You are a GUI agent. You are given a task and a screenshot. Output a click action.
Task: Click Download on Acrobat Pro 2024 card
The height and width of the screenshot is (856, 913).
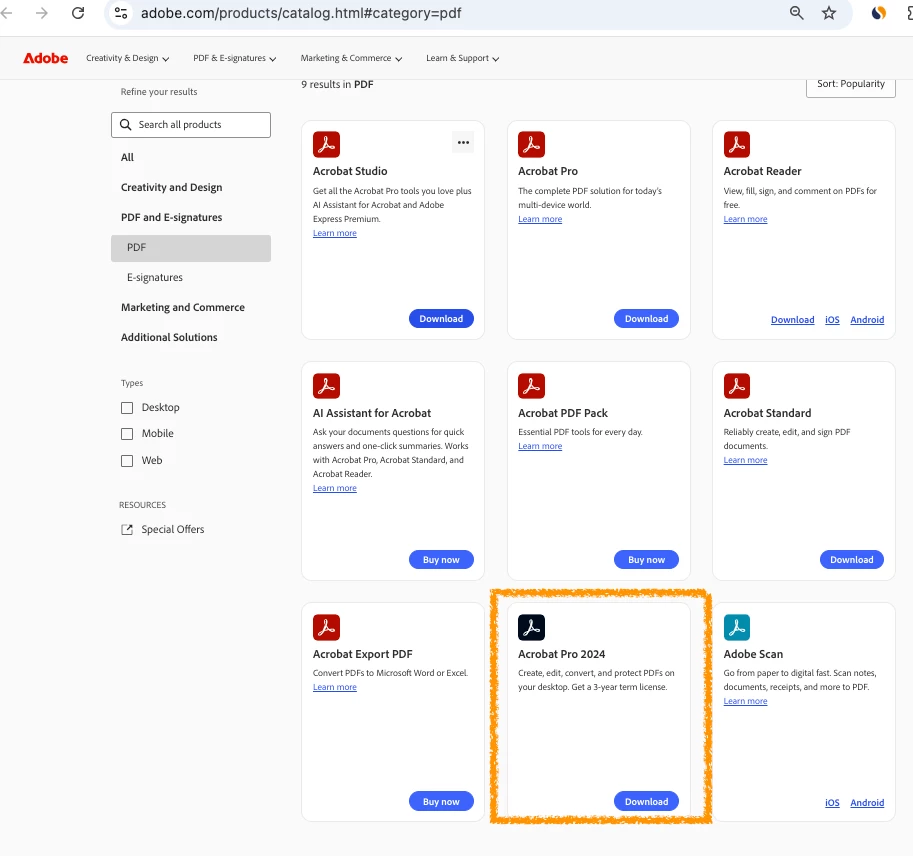point(646,801)
